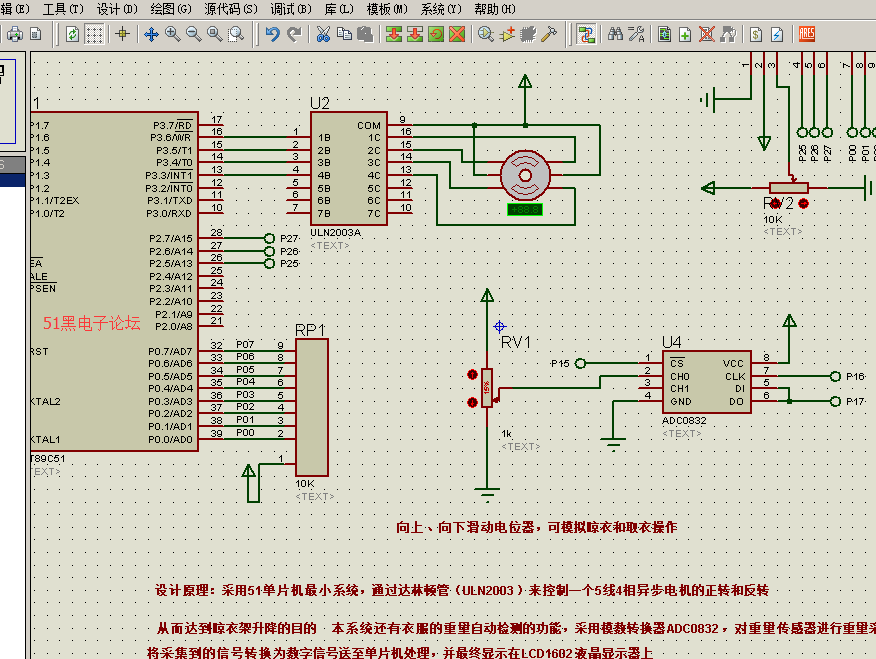Open the 库(L) menu
Image resolution: width=876 pixels, height=659 pixels.
coord(339,9)
